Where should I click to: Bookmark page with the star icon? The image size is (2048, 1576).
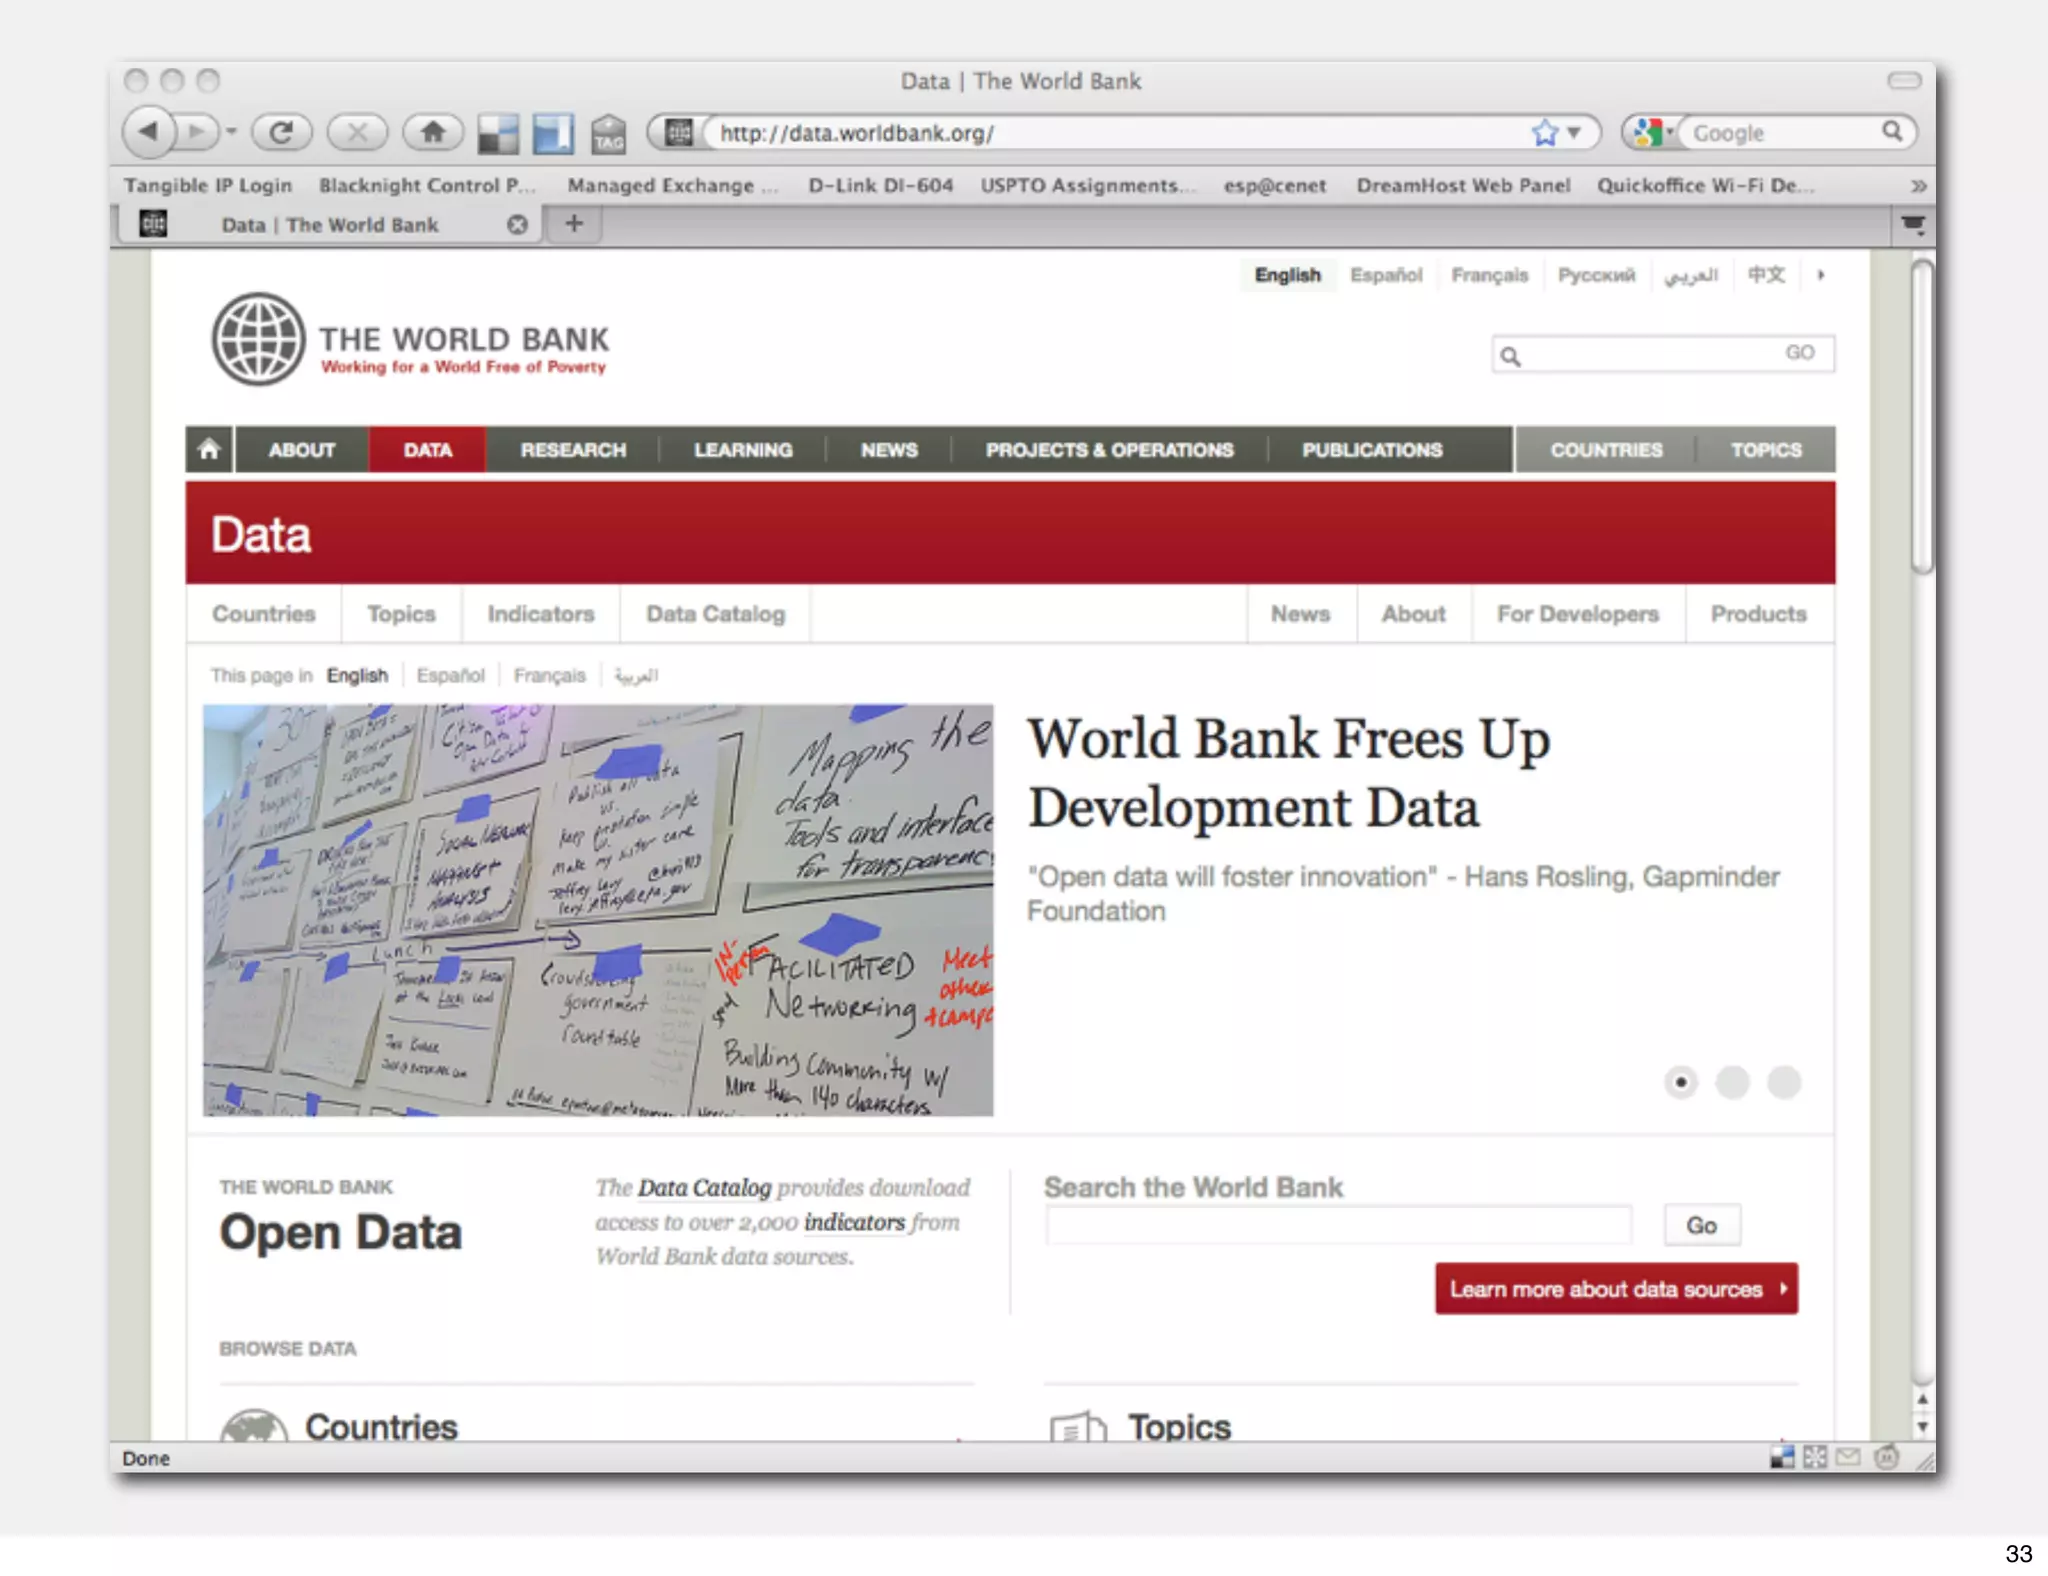tap(1544, 133)
